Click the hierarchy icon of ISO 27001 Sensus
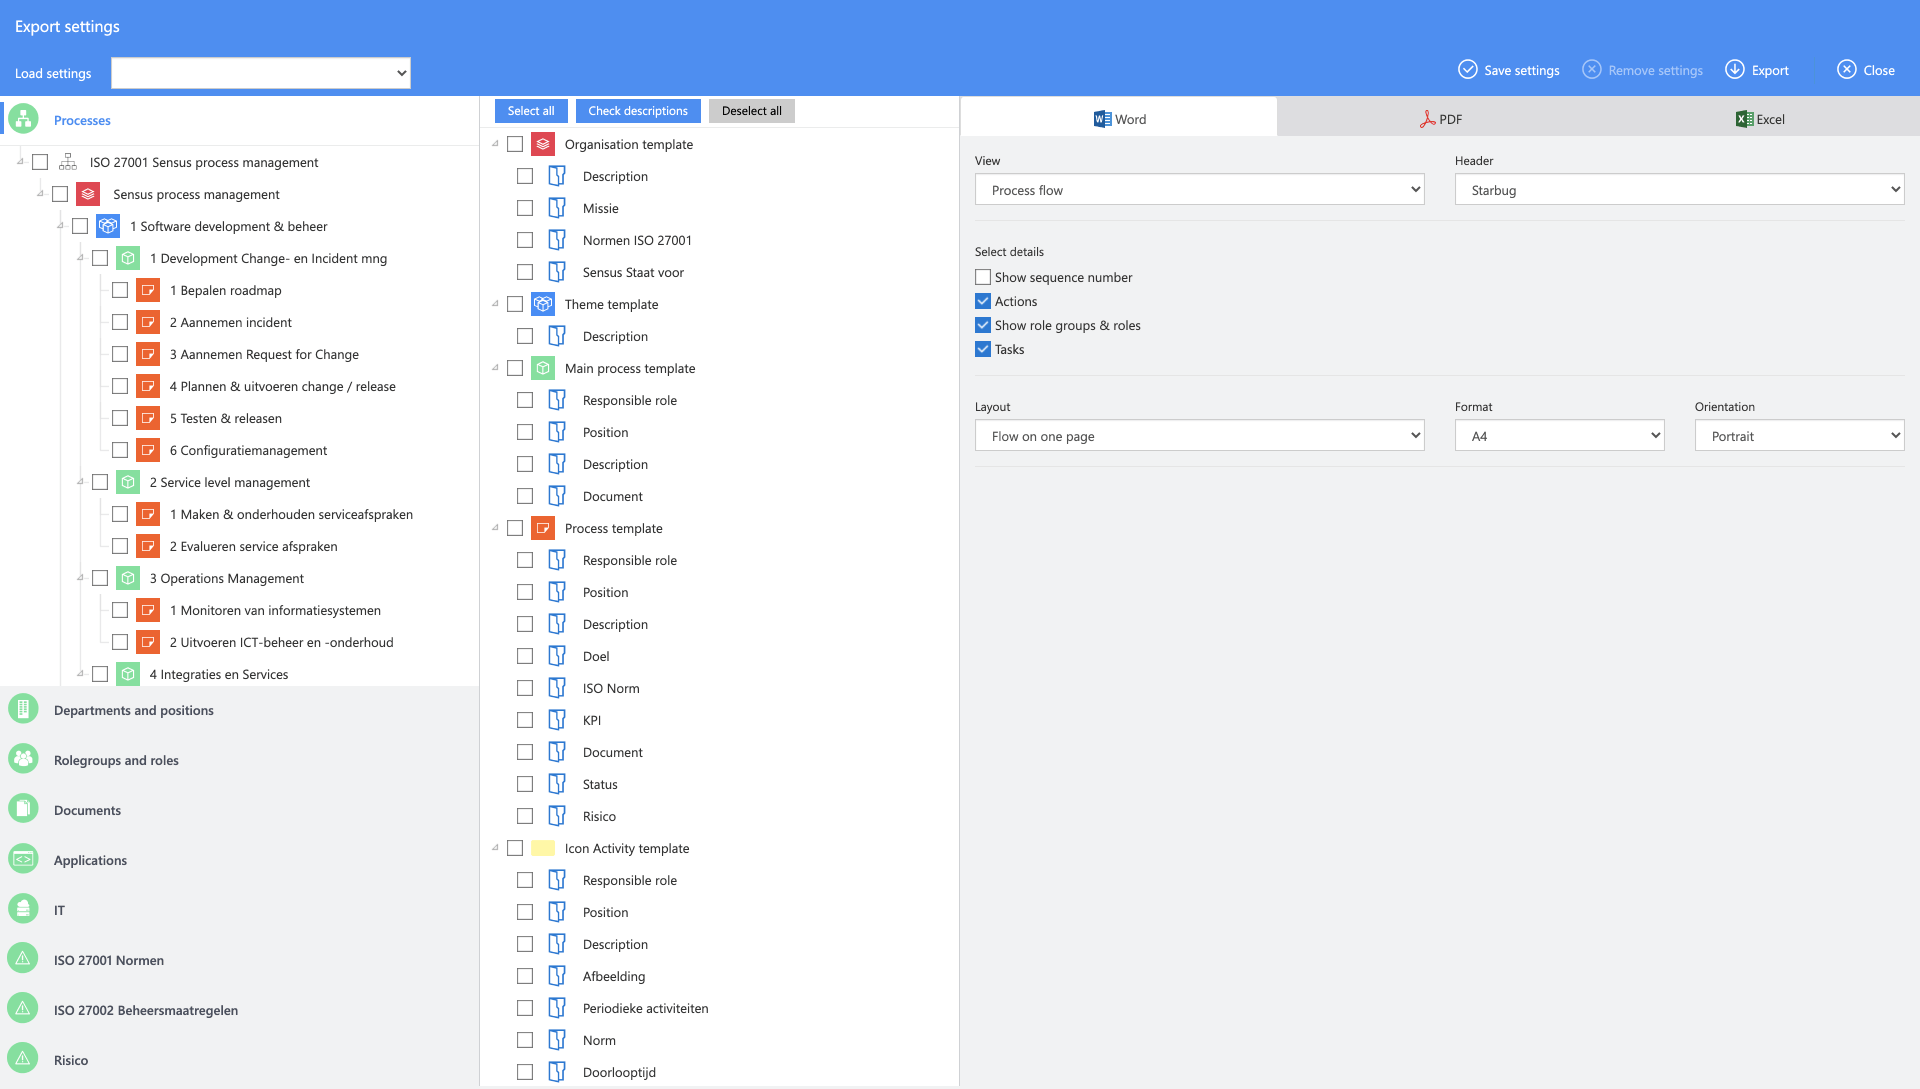This screenshot has height=1089, width=1920. tap(68, 162)
